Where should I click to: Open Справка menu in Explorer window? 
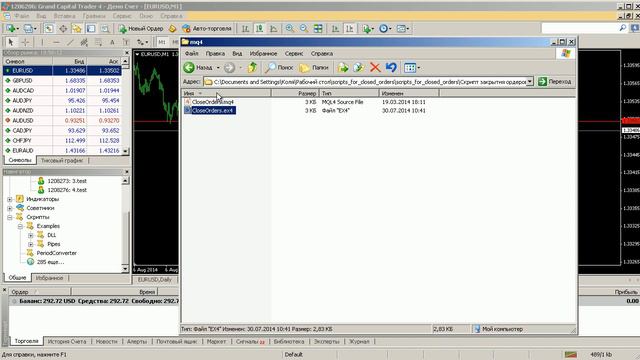pyautogui.click(x=322, y=53)
